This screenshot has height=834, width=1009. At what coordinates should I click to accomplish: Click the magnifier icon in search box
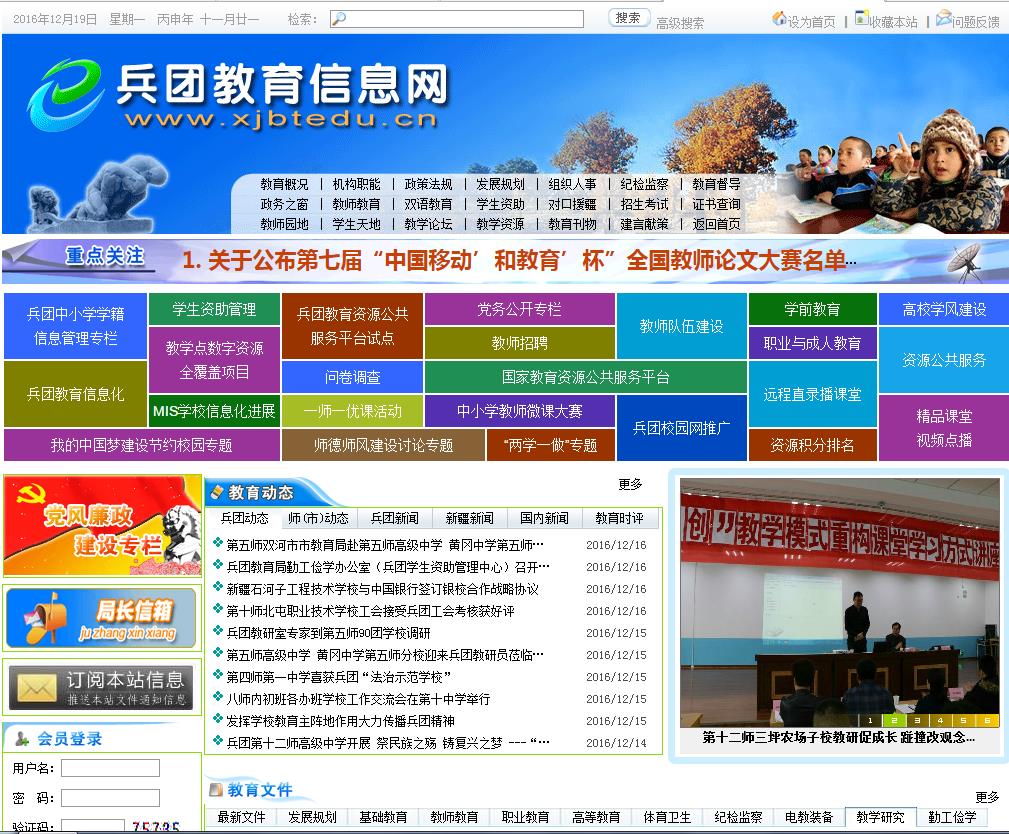(x=339, y=19)
